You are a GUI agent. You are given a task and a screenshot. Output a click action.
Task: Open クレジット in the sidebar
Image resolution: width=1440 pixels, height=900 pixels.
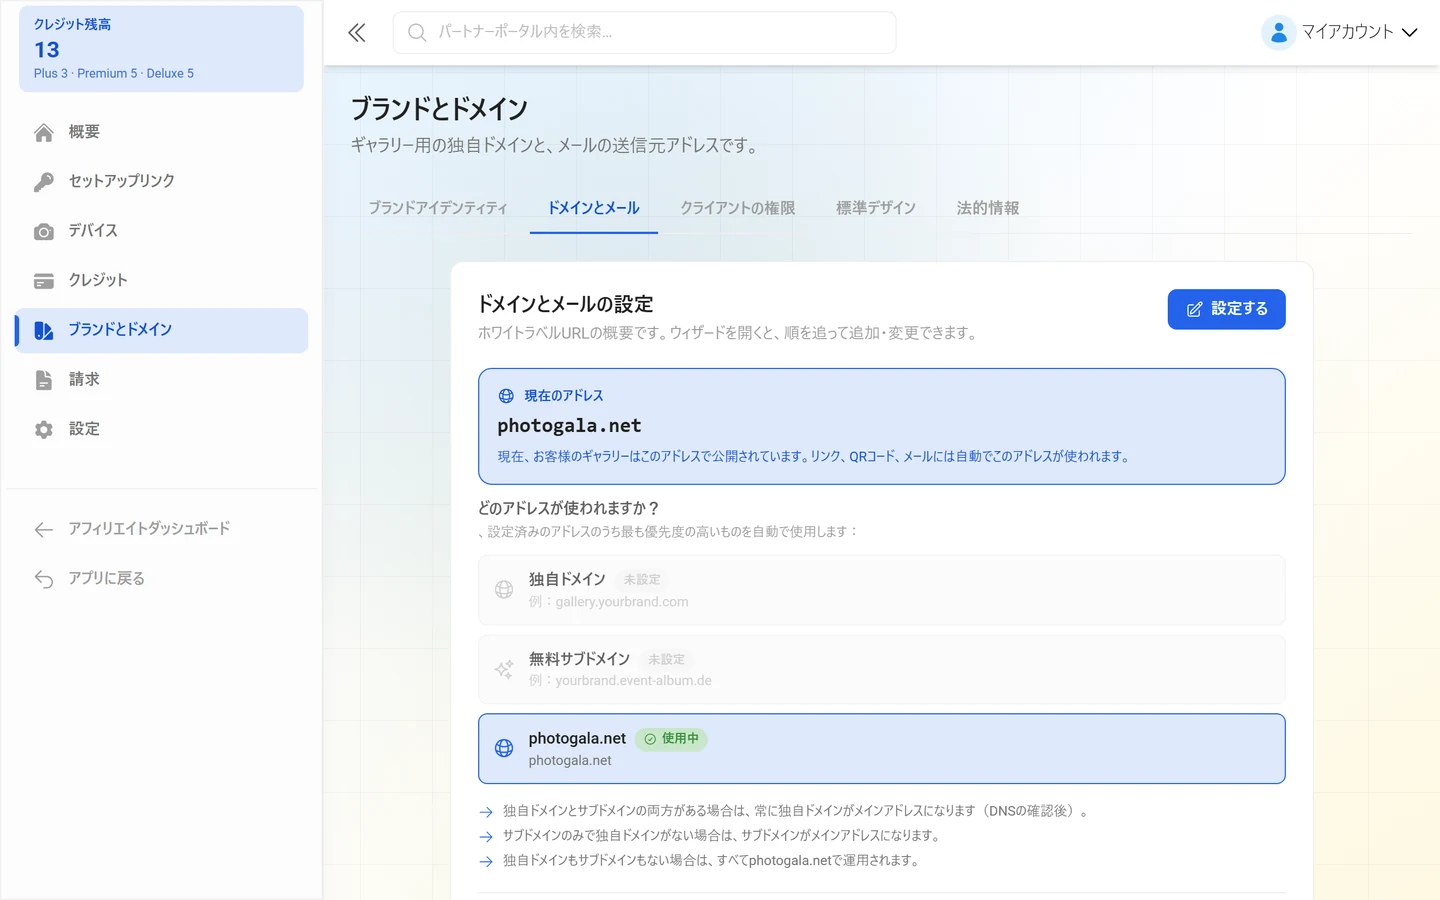click(x=161, y=281)
